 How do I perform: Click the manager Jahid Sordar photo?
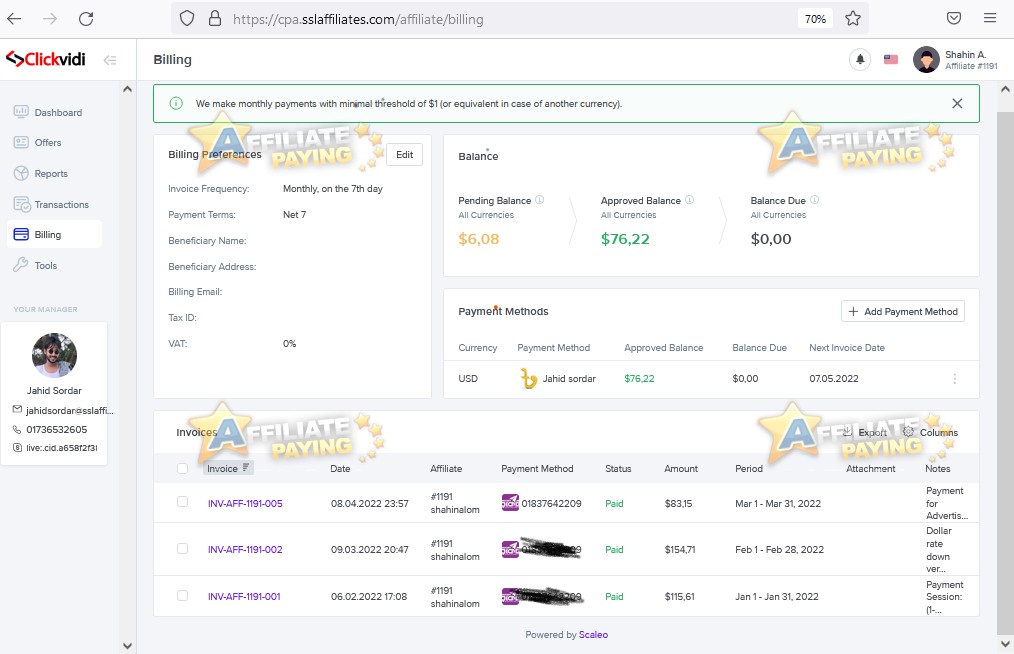point(54,355)
